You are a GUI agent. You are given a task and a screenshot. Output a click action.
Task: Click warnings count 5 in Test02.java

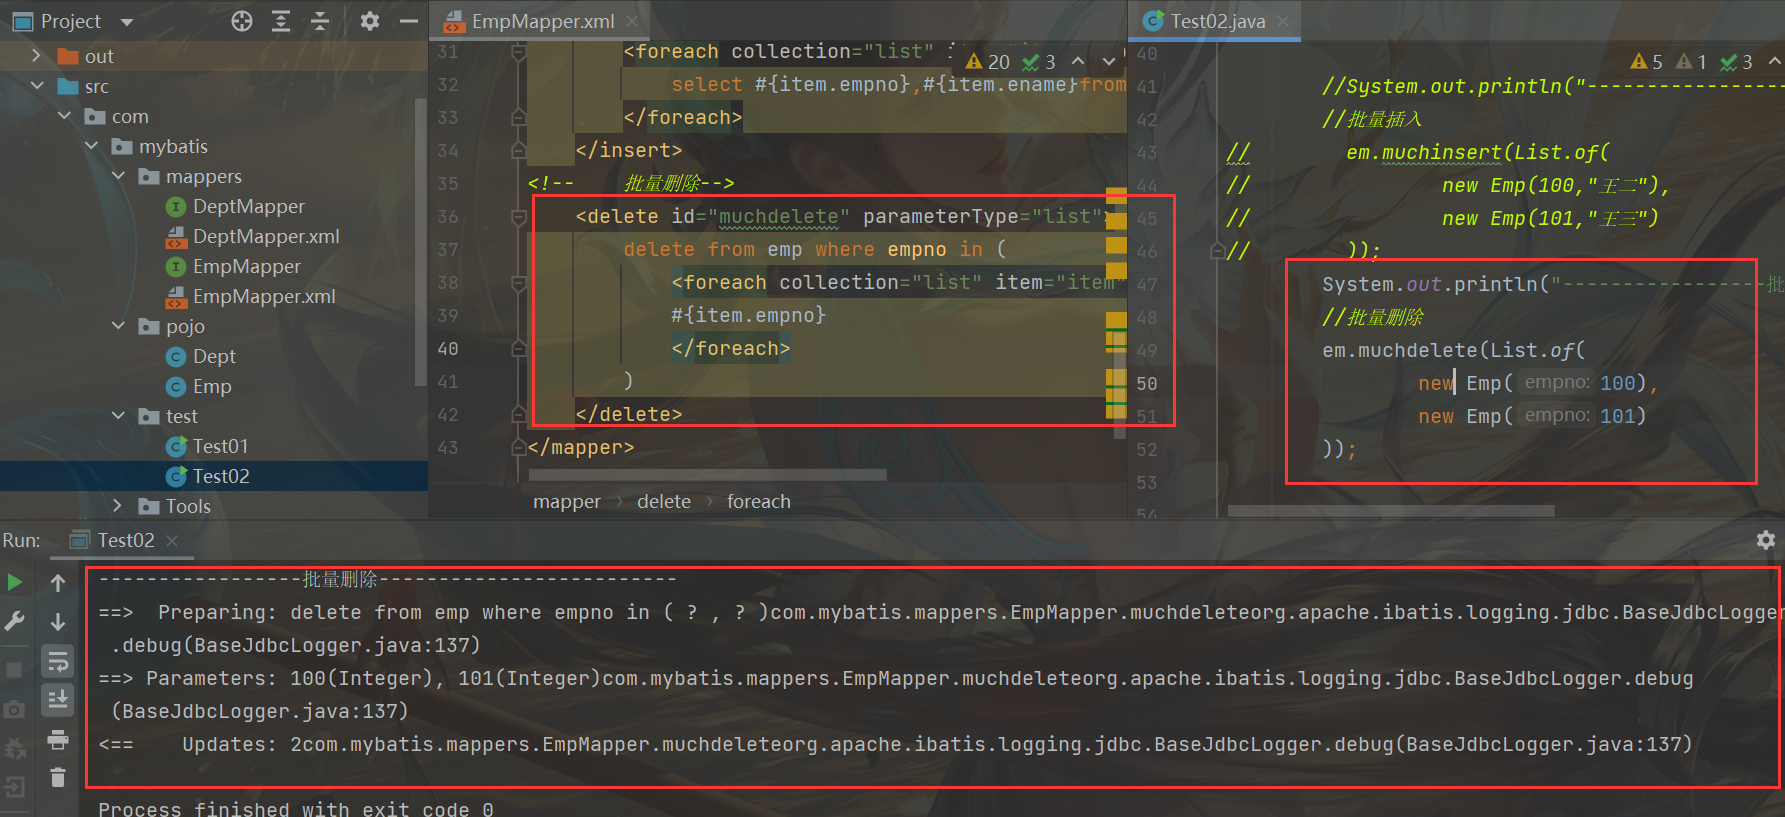click(1646, 62)
